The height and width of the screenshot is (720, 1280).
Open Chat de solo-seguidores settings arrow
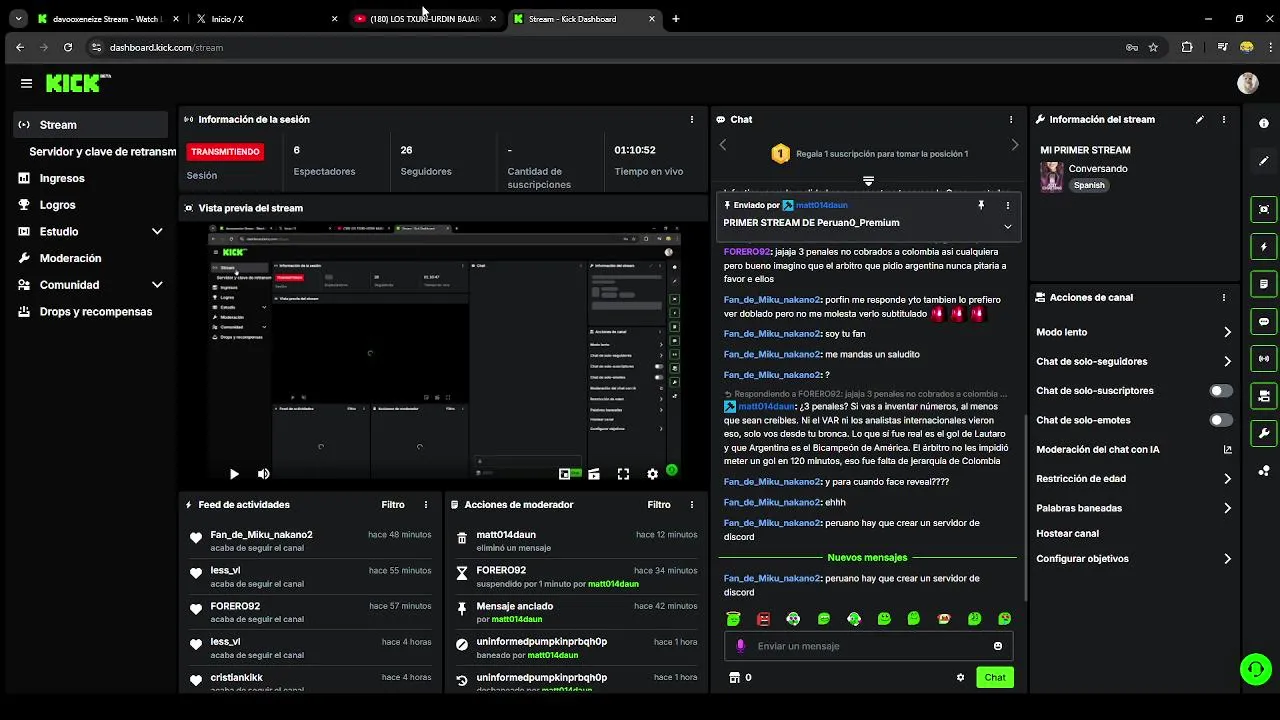(1227, 361)
